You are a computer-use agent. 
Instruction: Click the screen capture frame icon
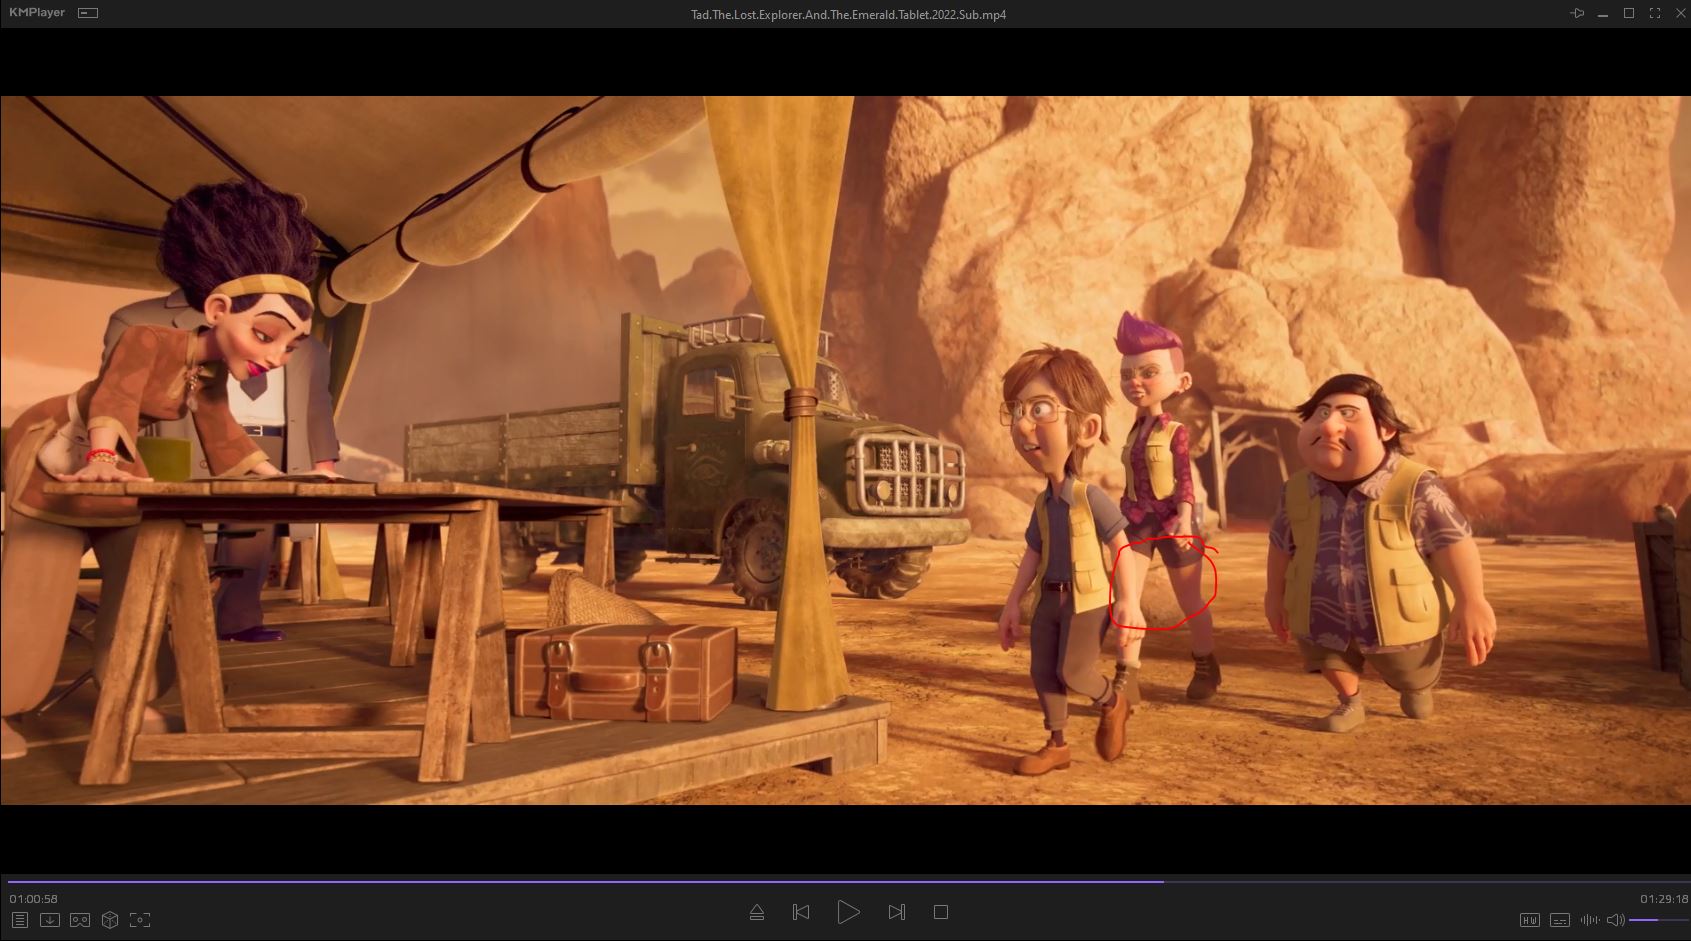coord(140,920)
